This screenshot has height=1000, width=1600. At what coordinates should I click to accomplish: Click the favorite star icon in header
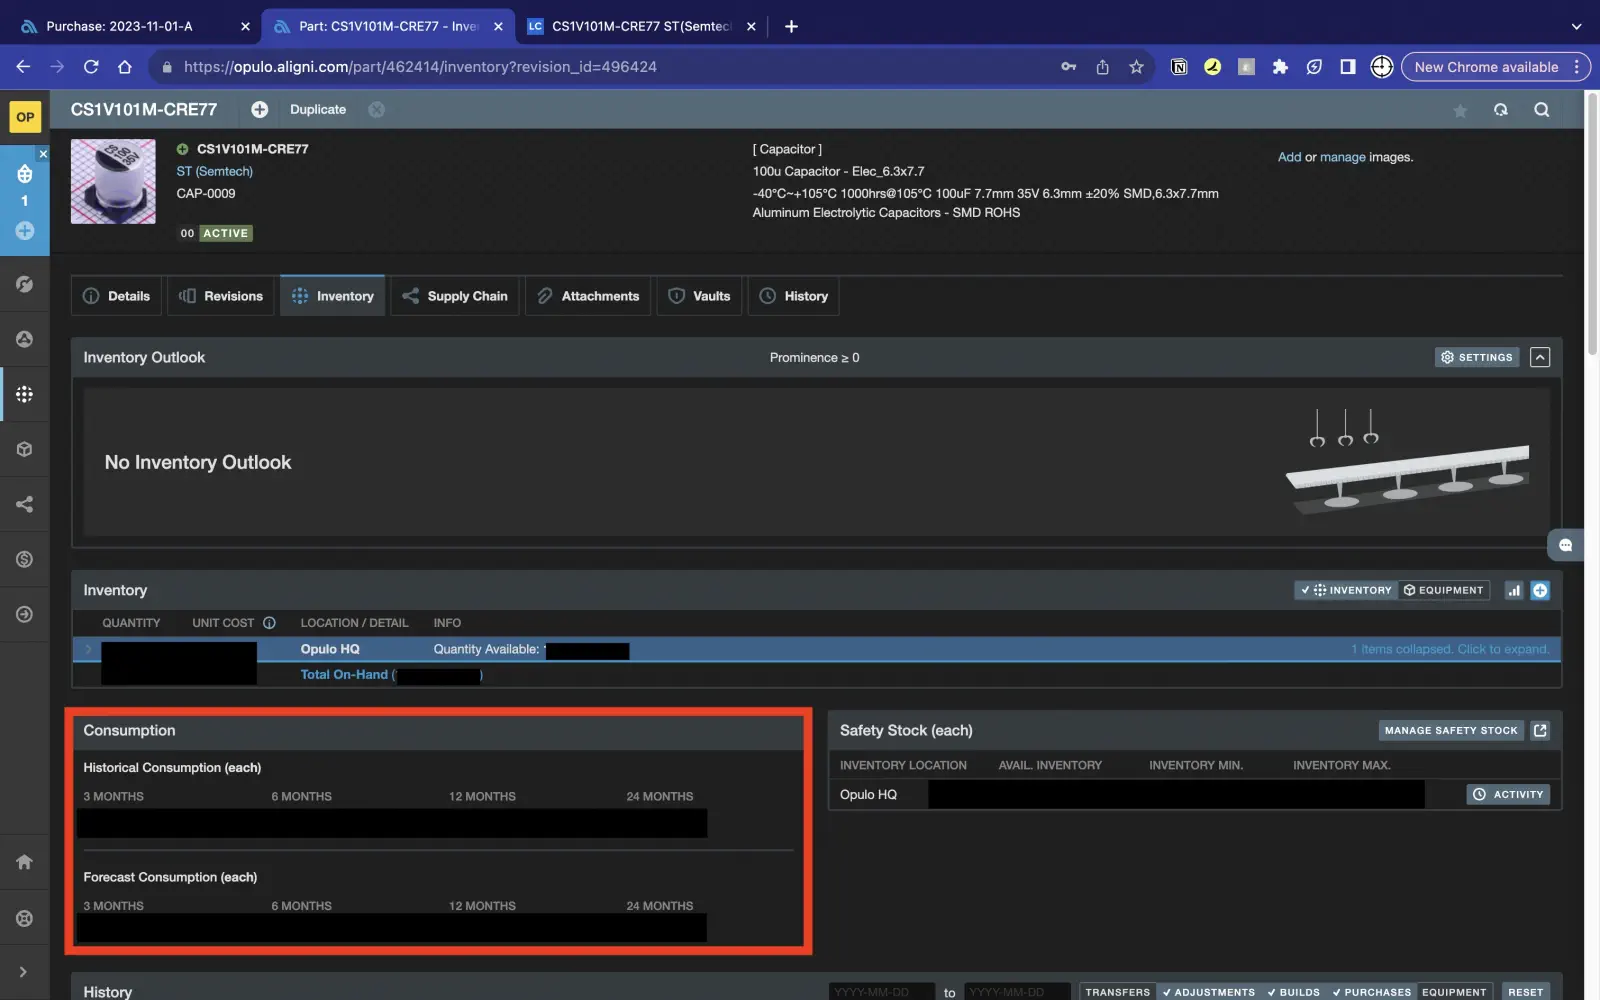point(1460,110)
